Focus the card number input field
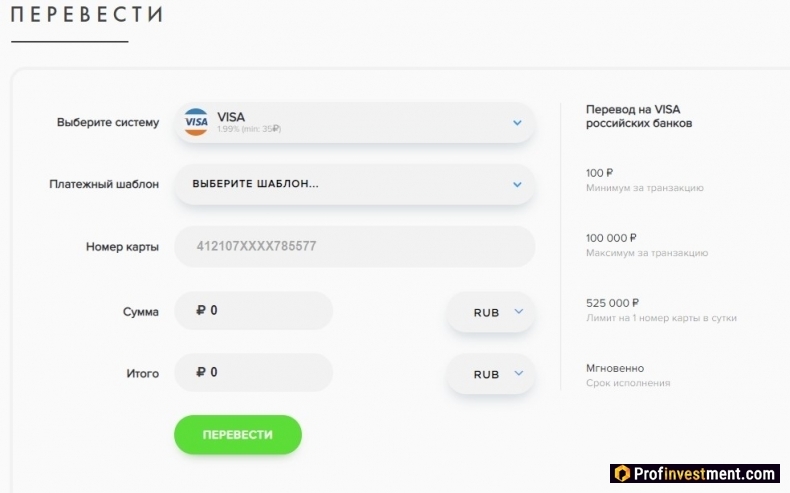790x493 pixels. (x=355, y=246)
